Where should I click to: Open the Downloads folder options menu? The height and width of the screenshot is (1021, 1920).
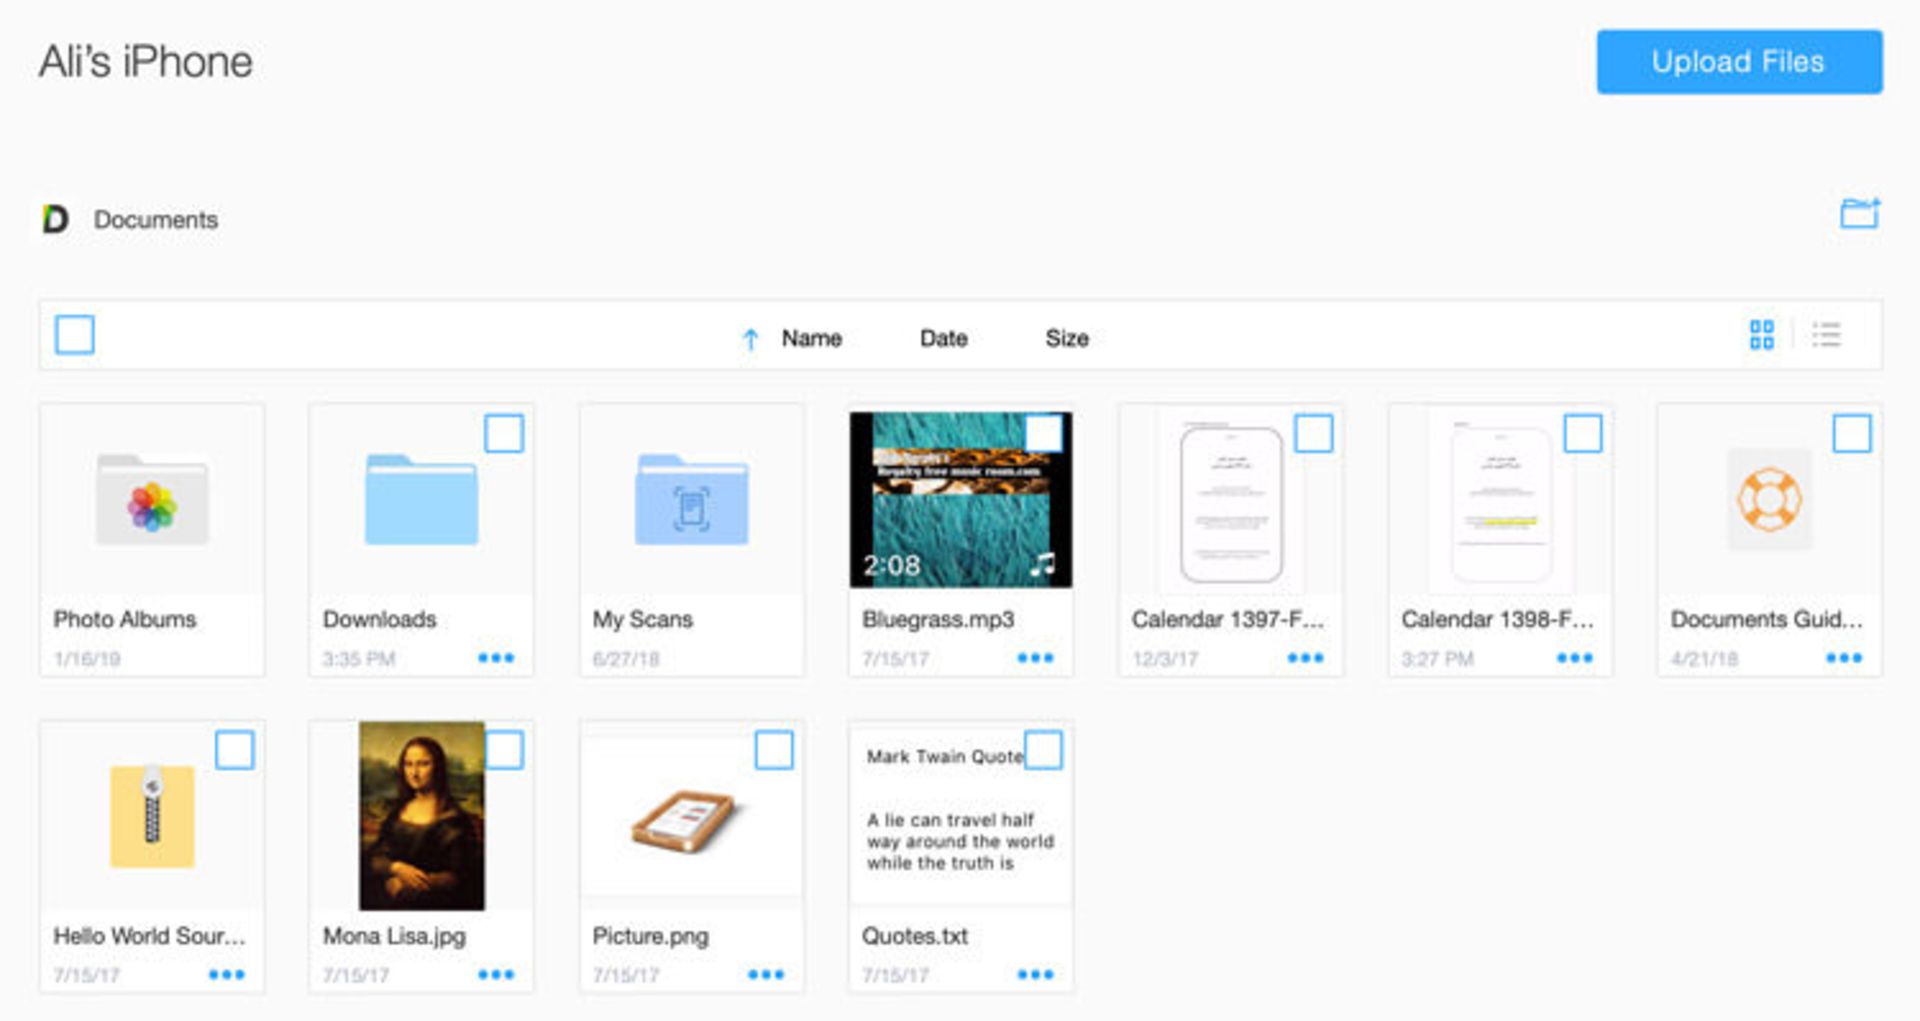coord(504,657)
